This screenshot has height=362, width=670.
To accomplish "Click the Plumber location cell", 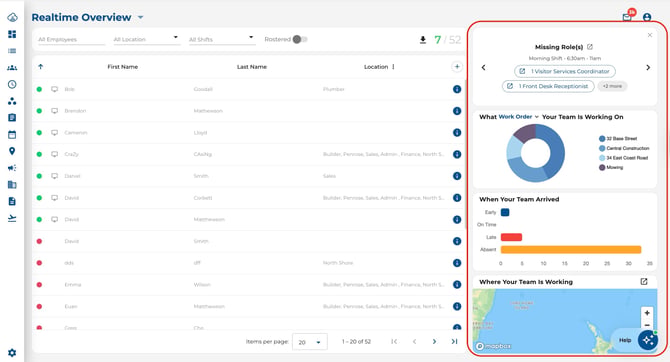I will 334,89.
